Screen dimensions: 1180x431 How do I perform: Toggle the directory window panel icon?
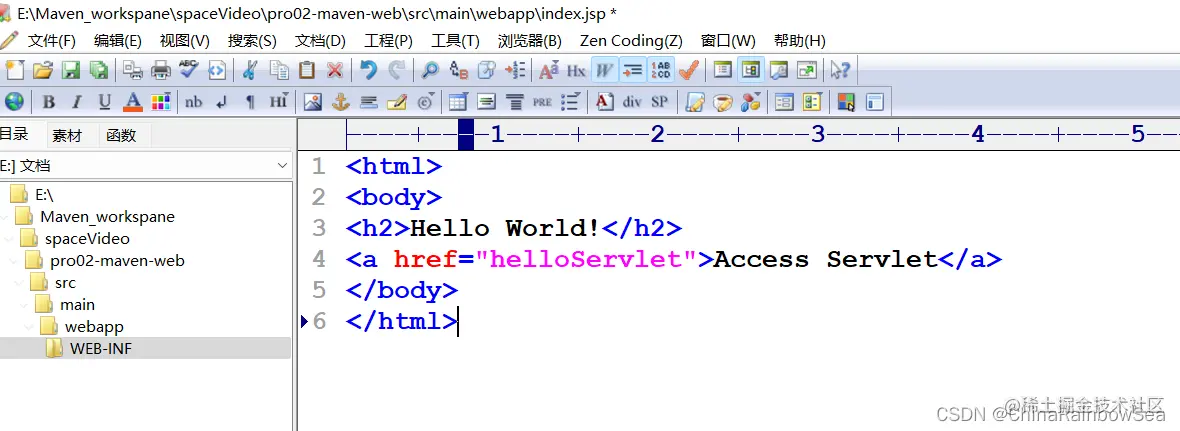coord(750,71)
